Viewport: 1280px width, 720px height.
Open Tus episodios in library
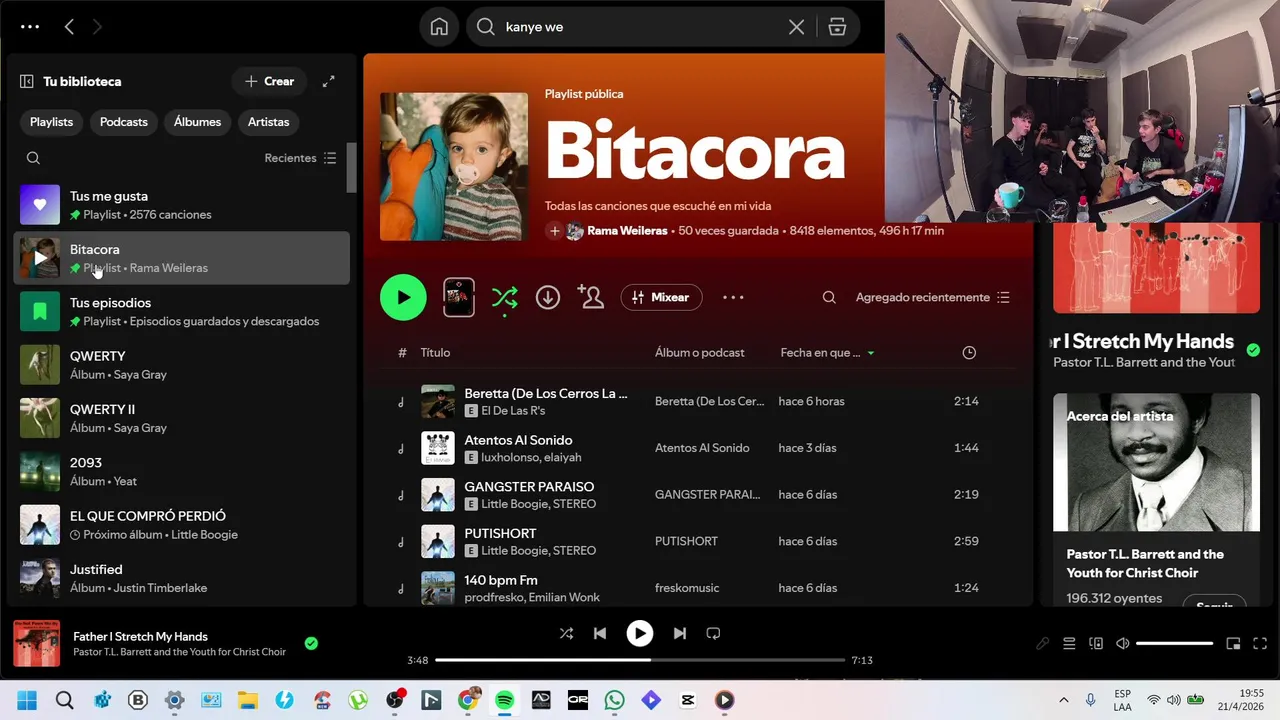(x=182, y=311)
